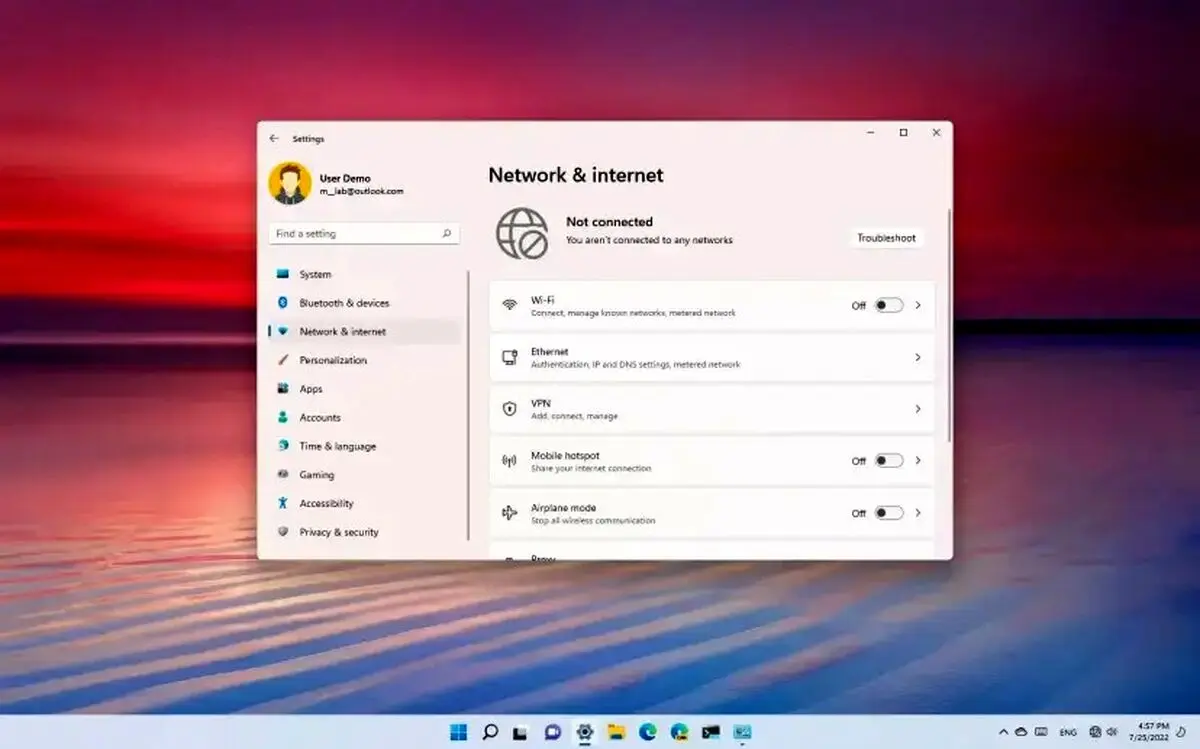The height and width of the screenshot is (749, 1200).
Task: Click the Gaming controller icon
Action: click(283, 475)
